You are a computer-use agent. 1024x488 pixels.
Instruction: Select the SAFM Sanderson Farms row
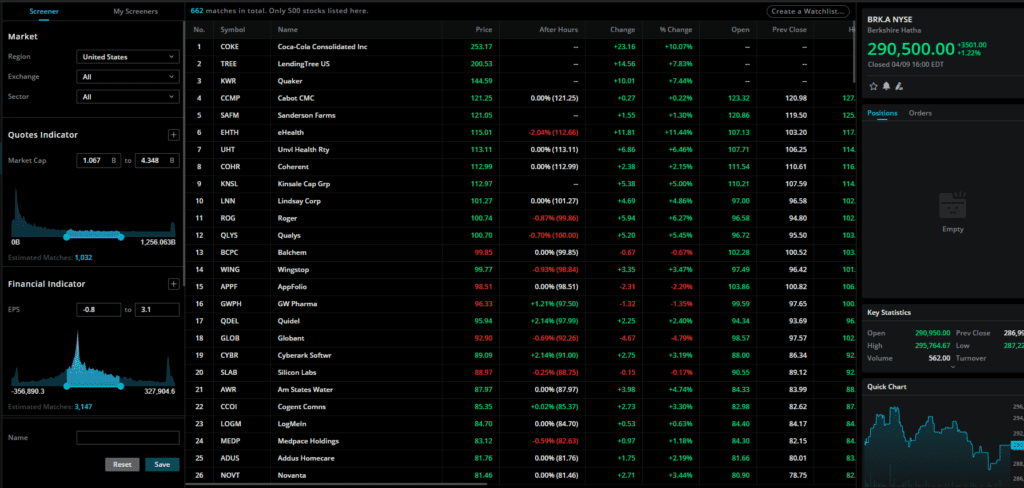(520, 115)
